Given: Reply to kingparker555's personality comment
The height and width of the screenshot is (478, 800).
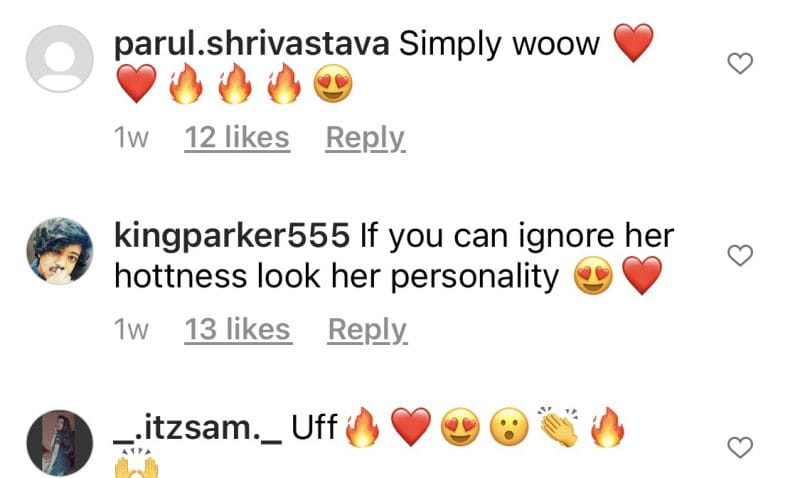Looking at the screenshot, I should (x=367, y=330).
